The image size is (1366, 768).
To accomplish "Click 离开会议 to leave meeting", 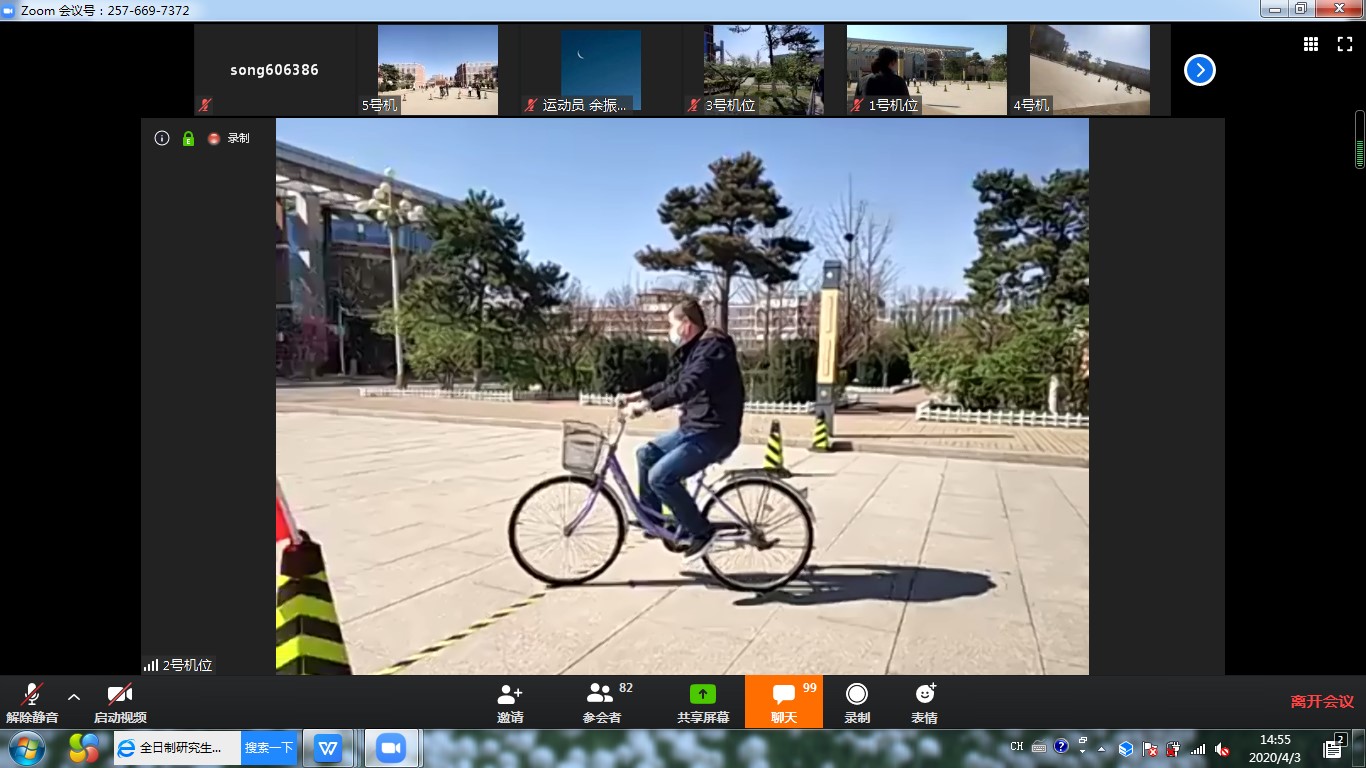I will click(1322, 702).
